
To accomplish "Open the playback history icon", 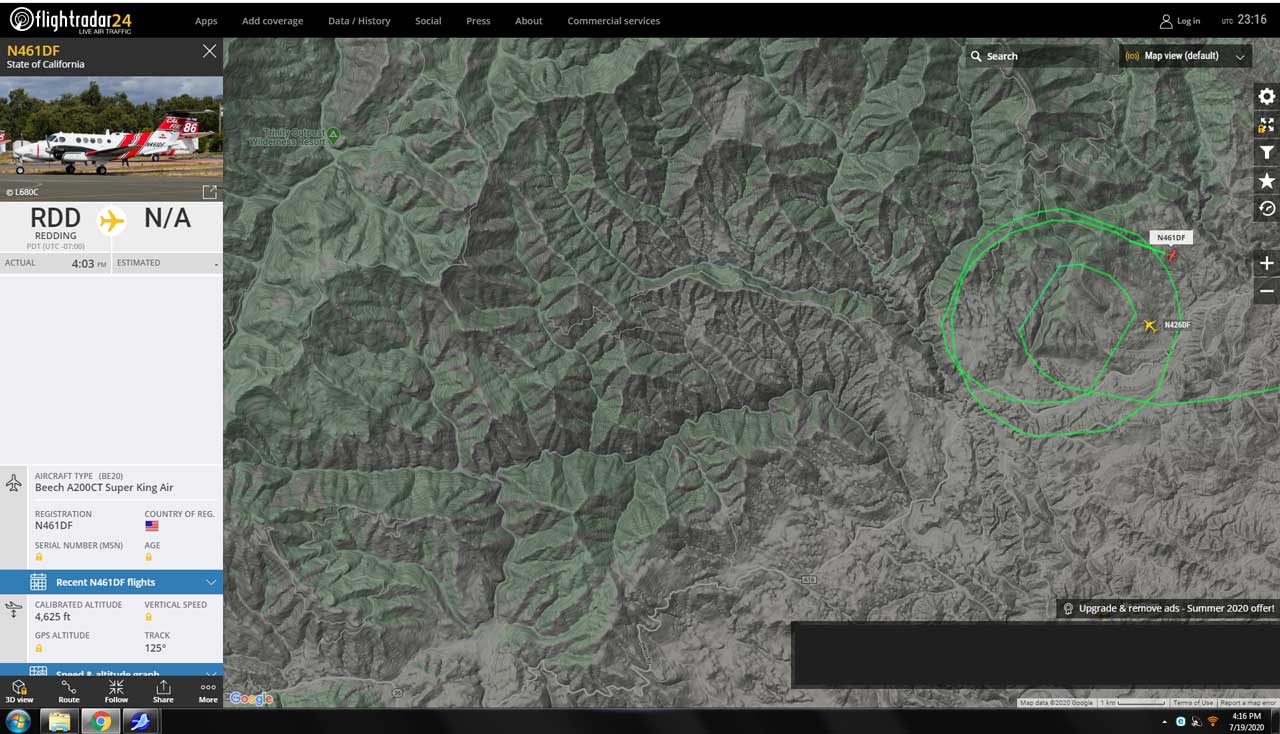I will pos(1266,209).
